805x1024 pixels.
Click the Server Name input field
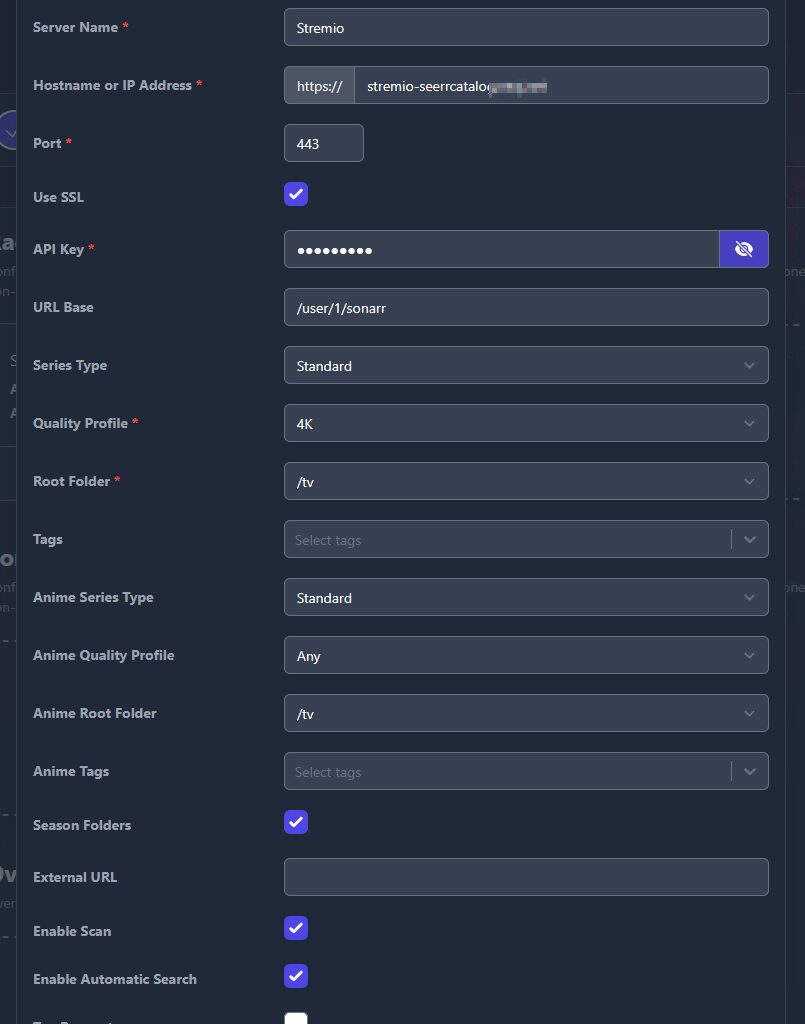point(526,28)
